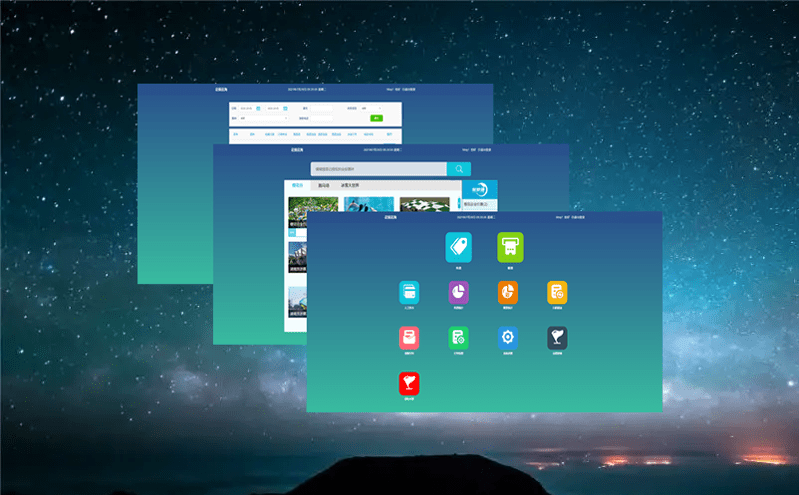This screenshot has height=495, width=799.
Task: Open the green ticket printer icon
Action: 510,246
